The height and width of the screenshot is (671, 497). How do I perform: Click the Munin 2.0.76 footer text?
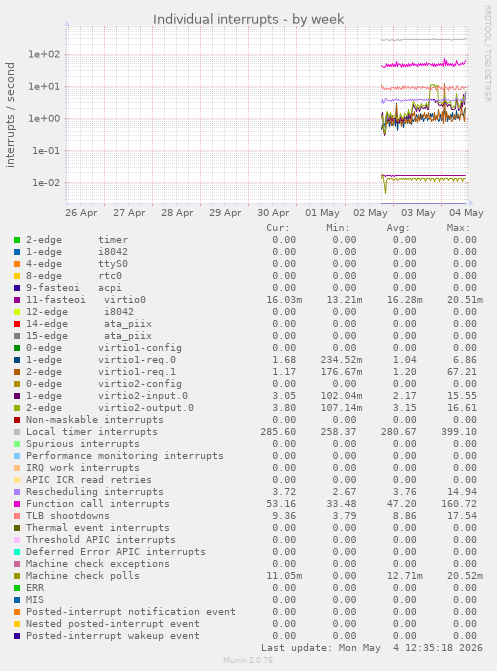click(248, 660)
